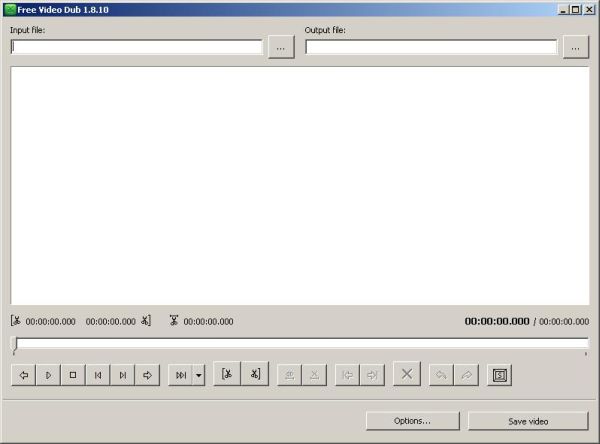Click the undo arrow button

(441, 375)
